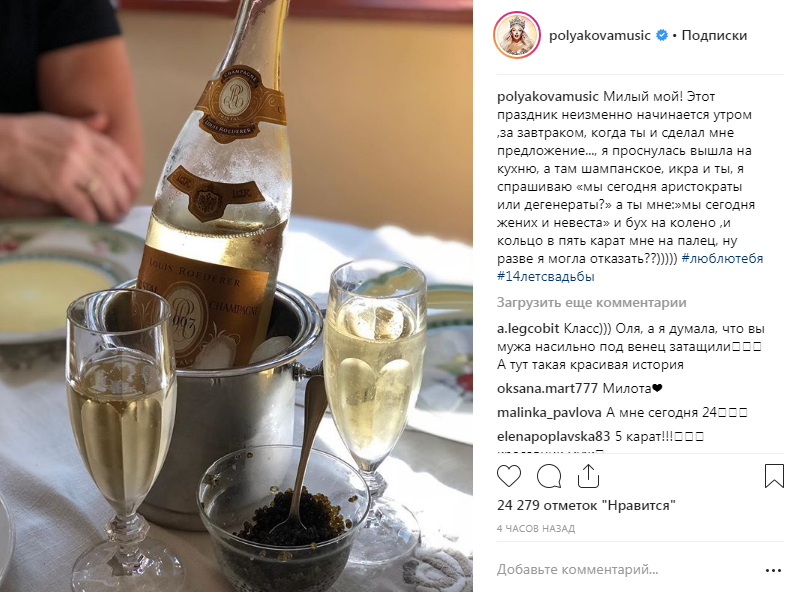Click the Добавьте комментарий input field
The width and height of the screenshot is (789, 592).
point(629,570)
